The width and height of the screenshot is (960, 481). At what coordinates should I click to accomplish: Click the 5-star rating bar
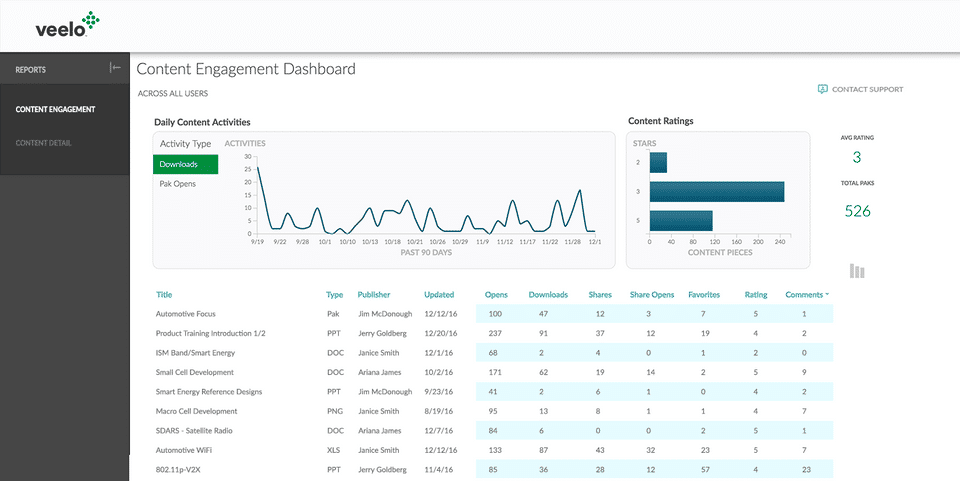pyautogui.click(x=681, y=220)
